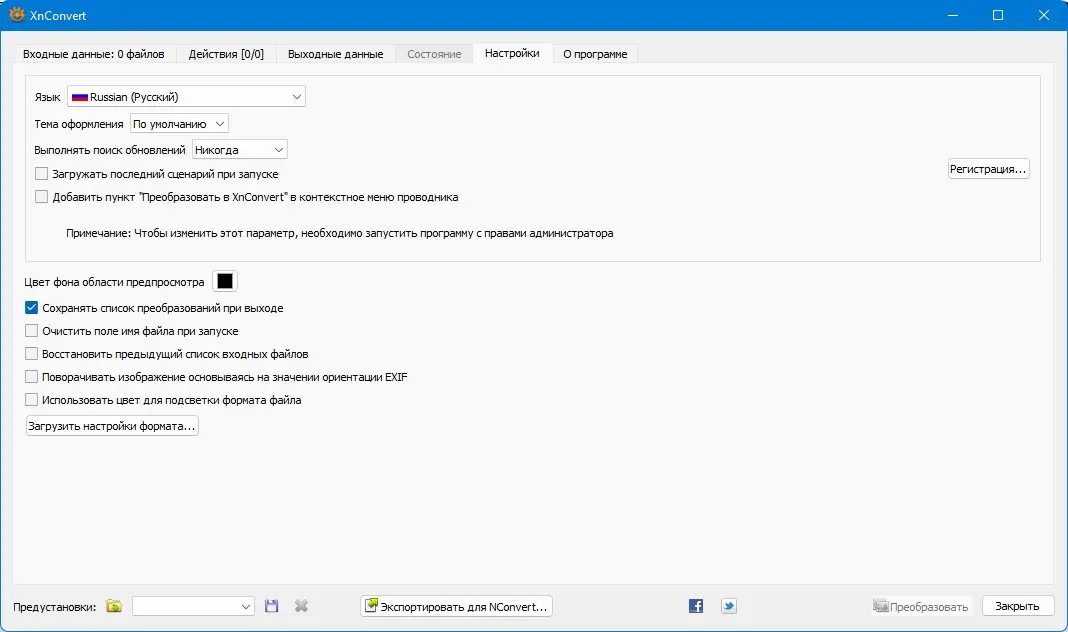The height and width of the screenshot is (632, 1068).
Task: Click the 'Примечание' administrator note text
Action: [x=339, y=233]
